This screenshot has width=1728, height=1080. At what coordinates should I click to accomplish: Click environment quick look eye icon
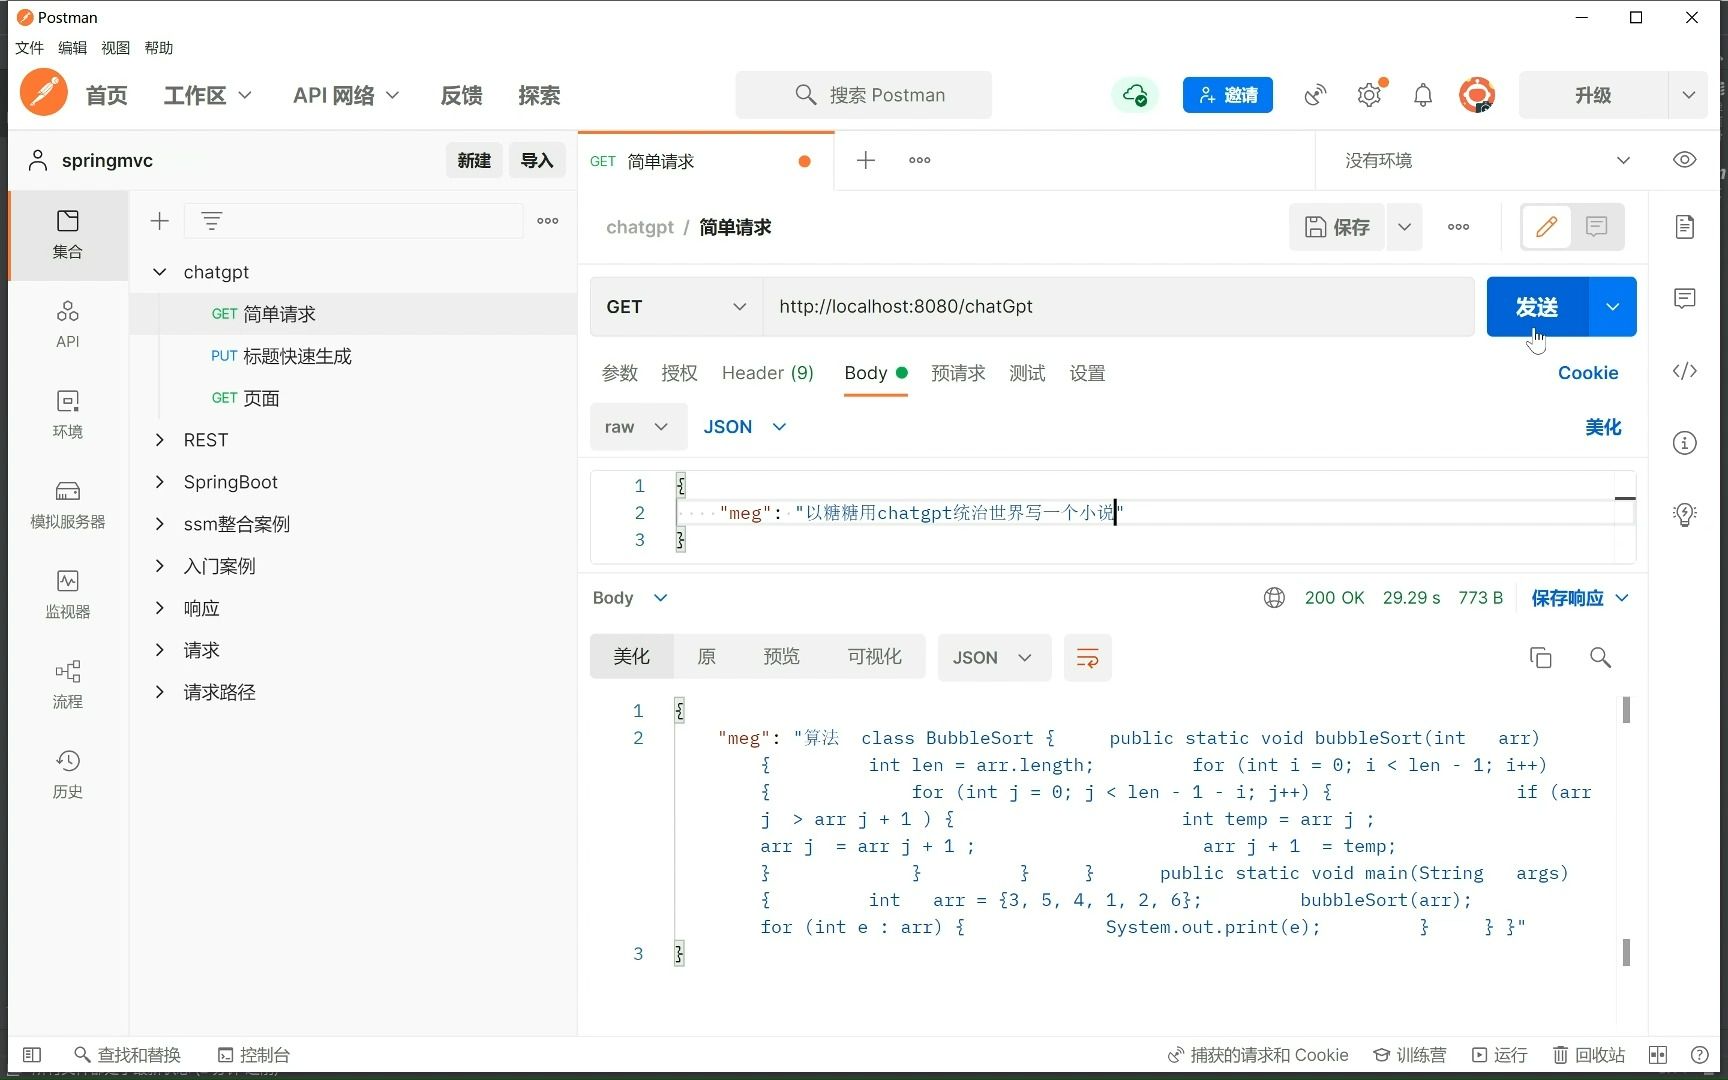click(1685, 160)
